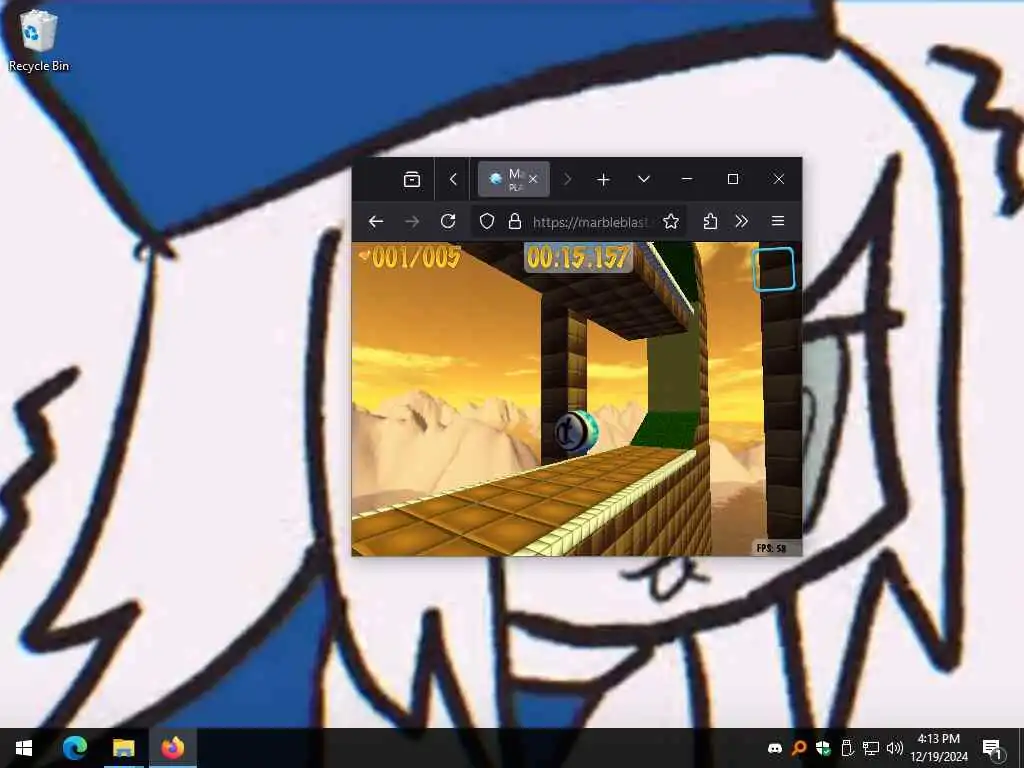Open the 4:13 PM clock calendar
Image resolution: width=1024 pixels, height=768 pixels.
pyautogui.click(x=938, y=748)
